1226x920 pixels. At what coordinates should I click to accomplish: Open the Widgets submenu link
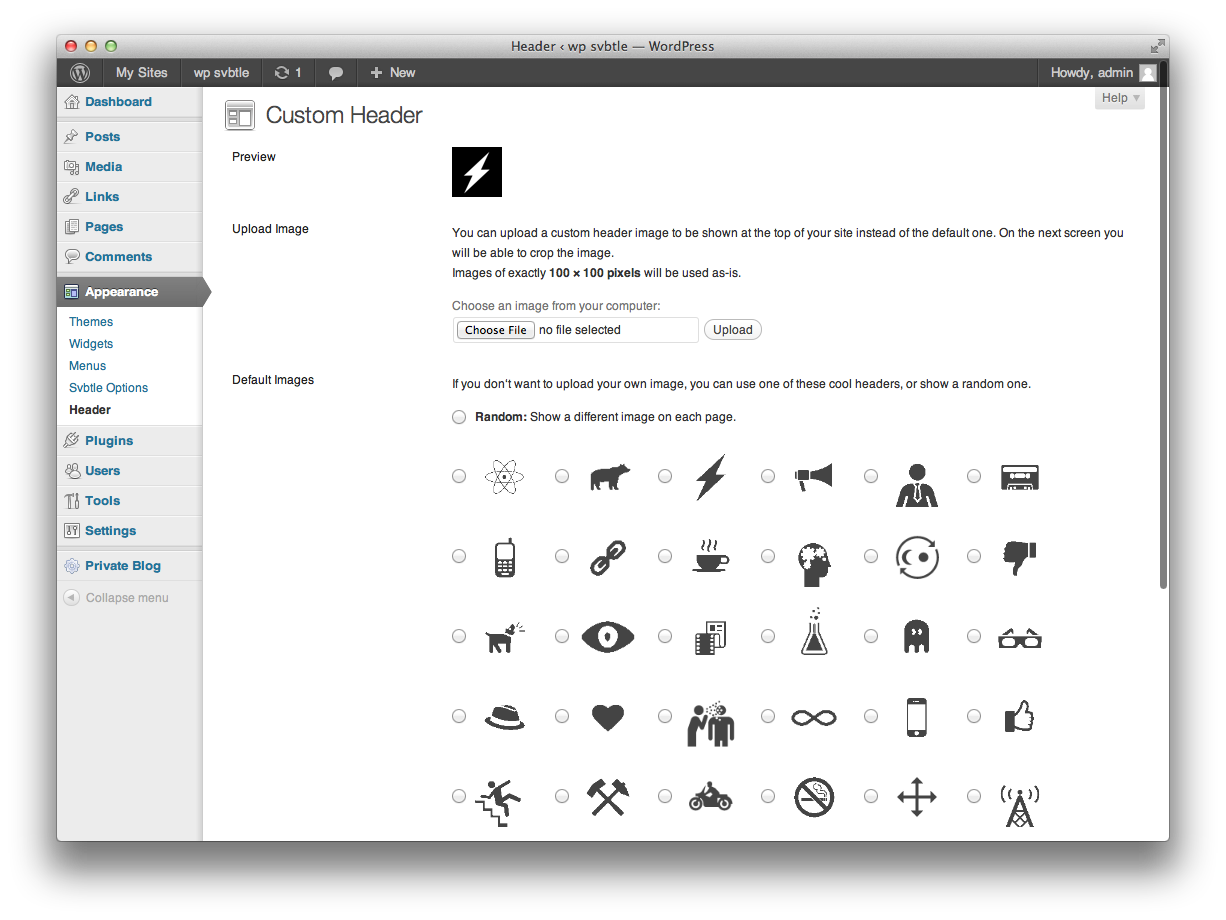click(x=91, y=344)
